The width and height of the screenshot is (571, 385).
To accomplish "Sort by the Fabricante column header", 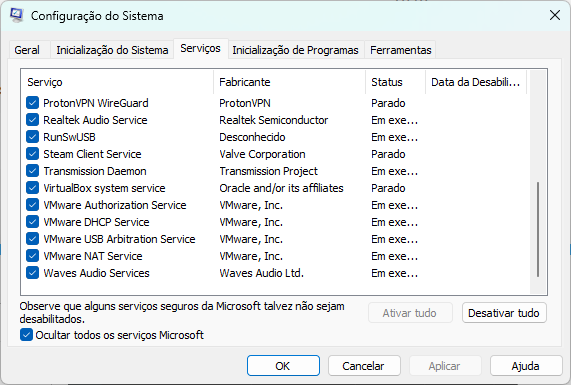I will 290,82.
